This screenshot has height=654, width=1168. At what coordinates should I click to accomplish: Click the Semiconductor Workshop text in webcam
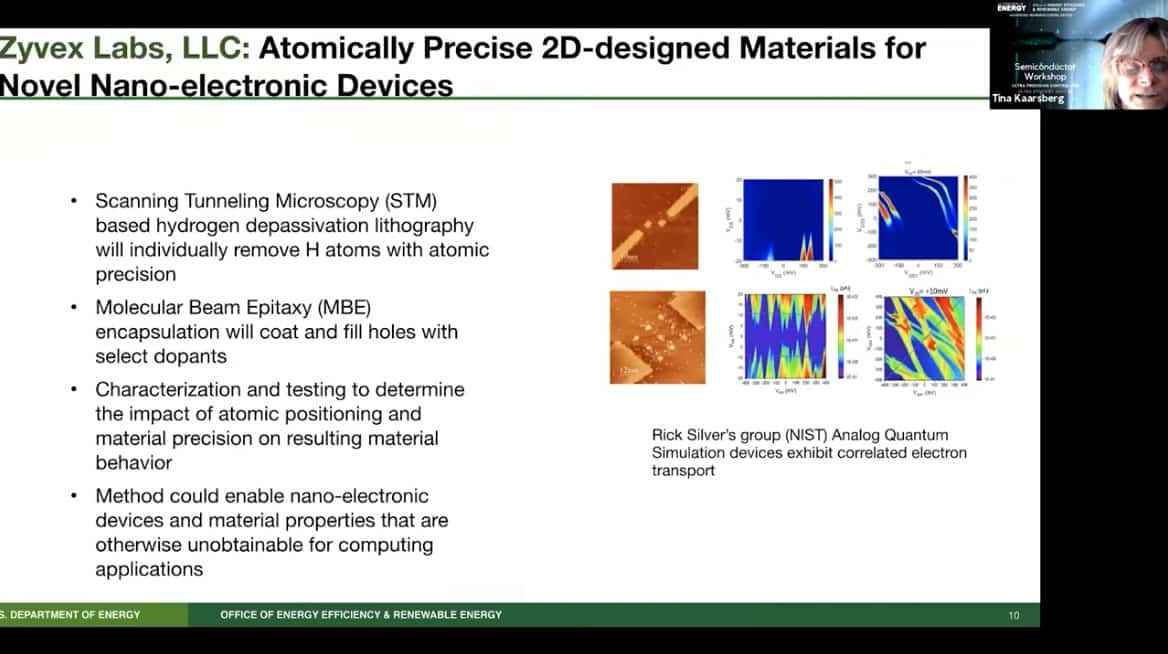tap(1045, 71)
